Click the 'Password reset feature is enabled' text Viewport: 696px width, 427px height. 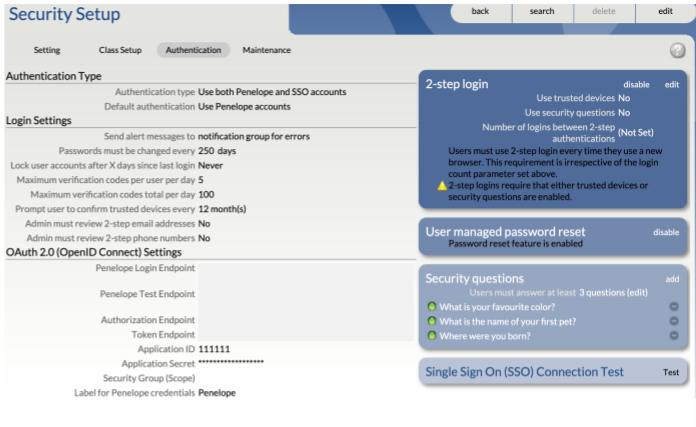click(515, 244)
